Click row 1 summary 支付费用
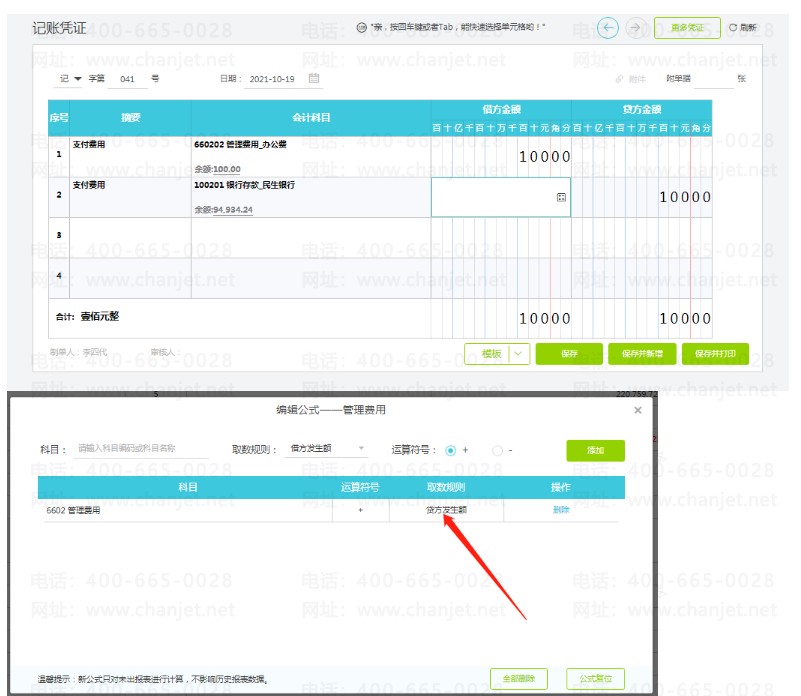The width and height of the screenshot is (801, 696). coord(89,145)
